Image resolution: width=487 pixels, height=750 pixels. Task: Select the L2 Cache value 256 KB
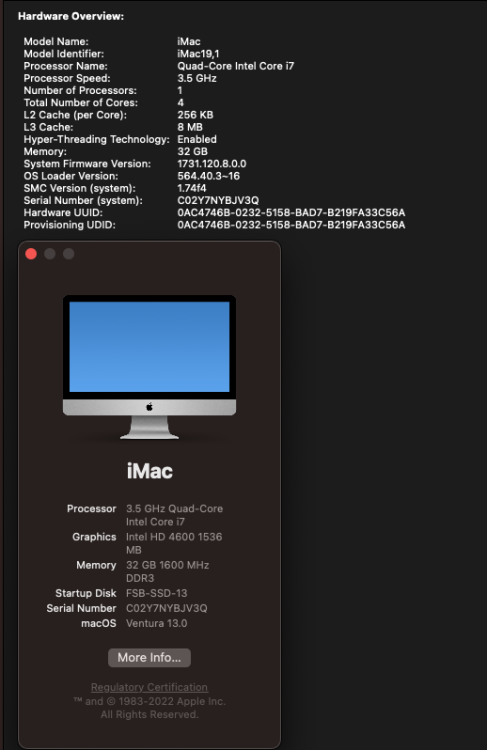[195, 115]
